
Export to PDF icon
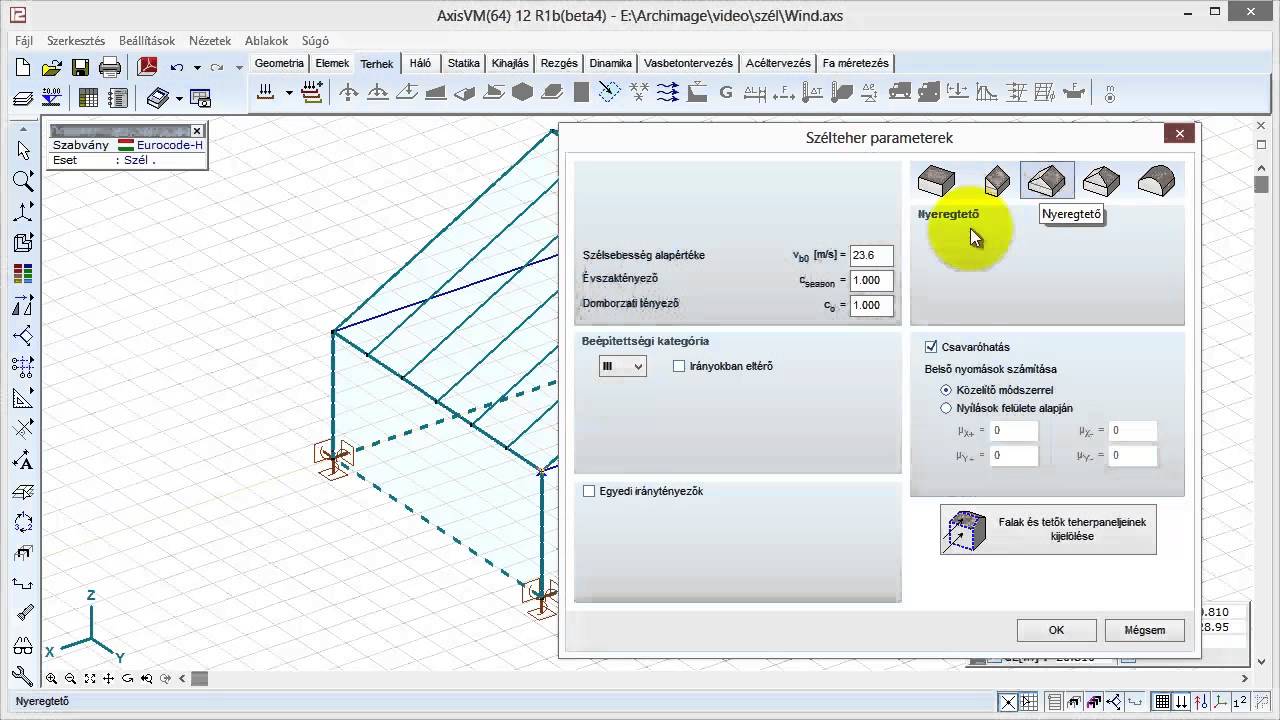point(148,67)
